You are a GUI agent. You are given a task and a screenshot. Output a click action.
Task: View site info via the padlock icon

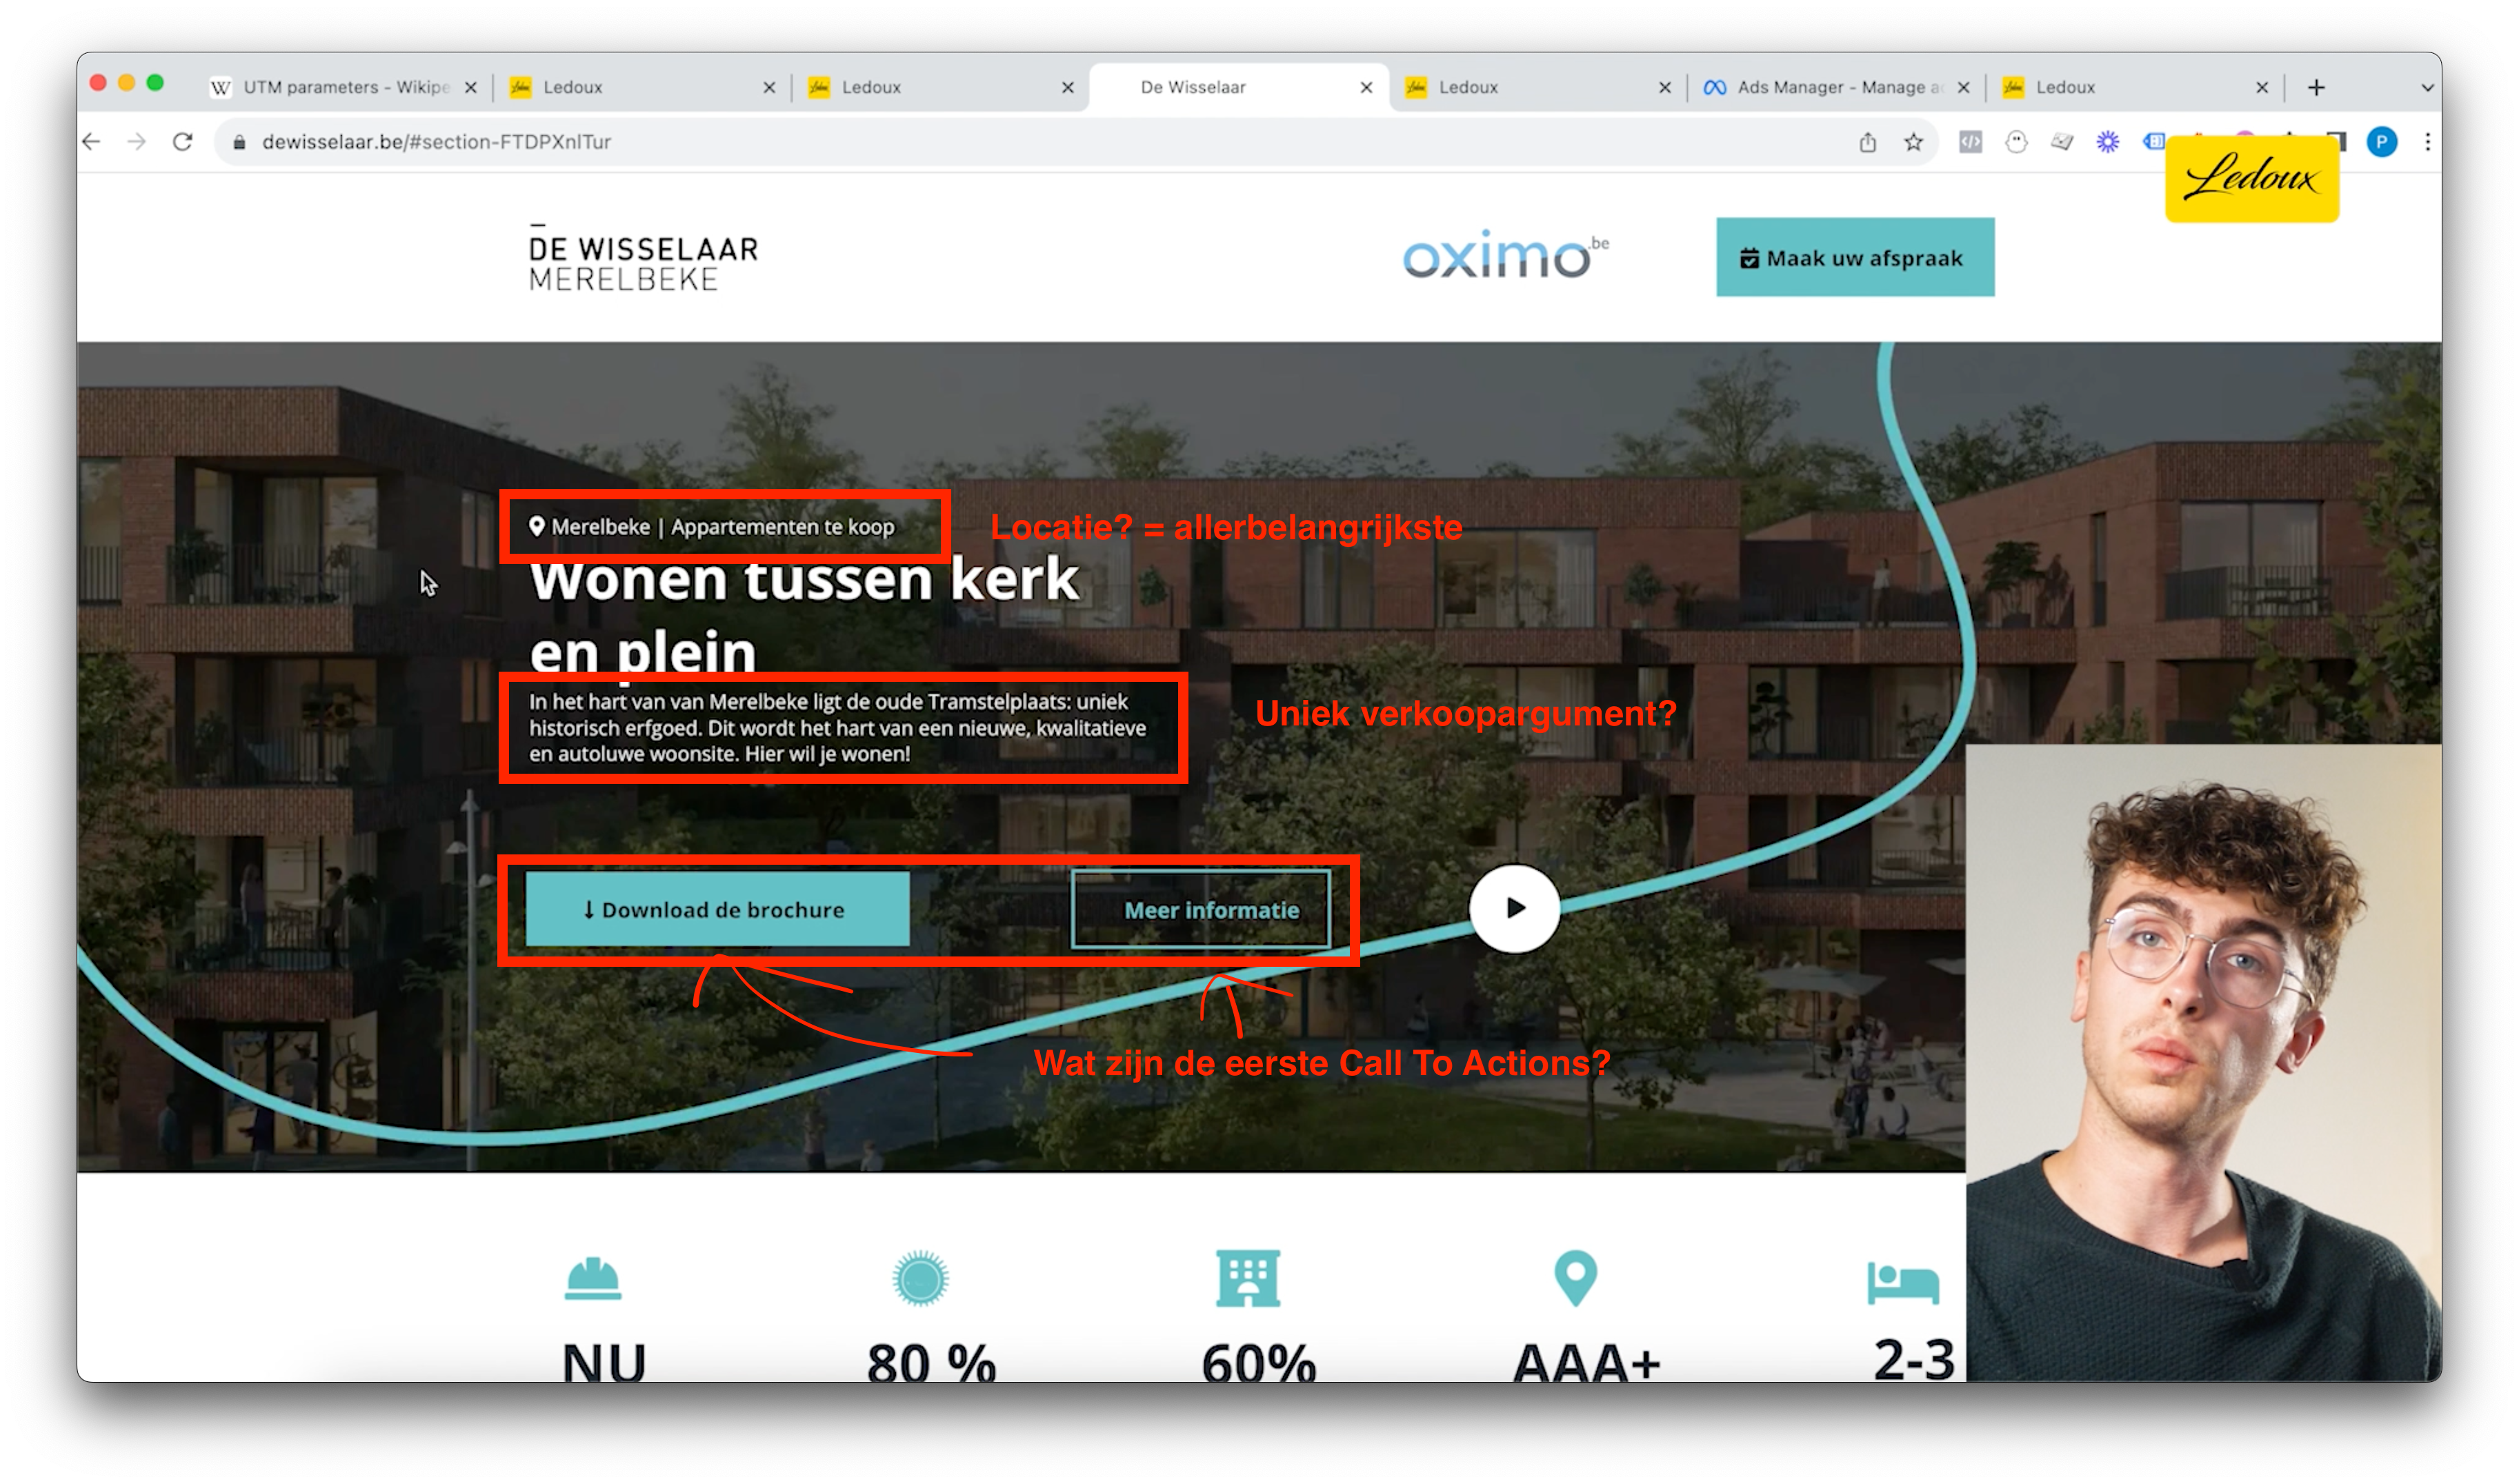click(239, 143)
